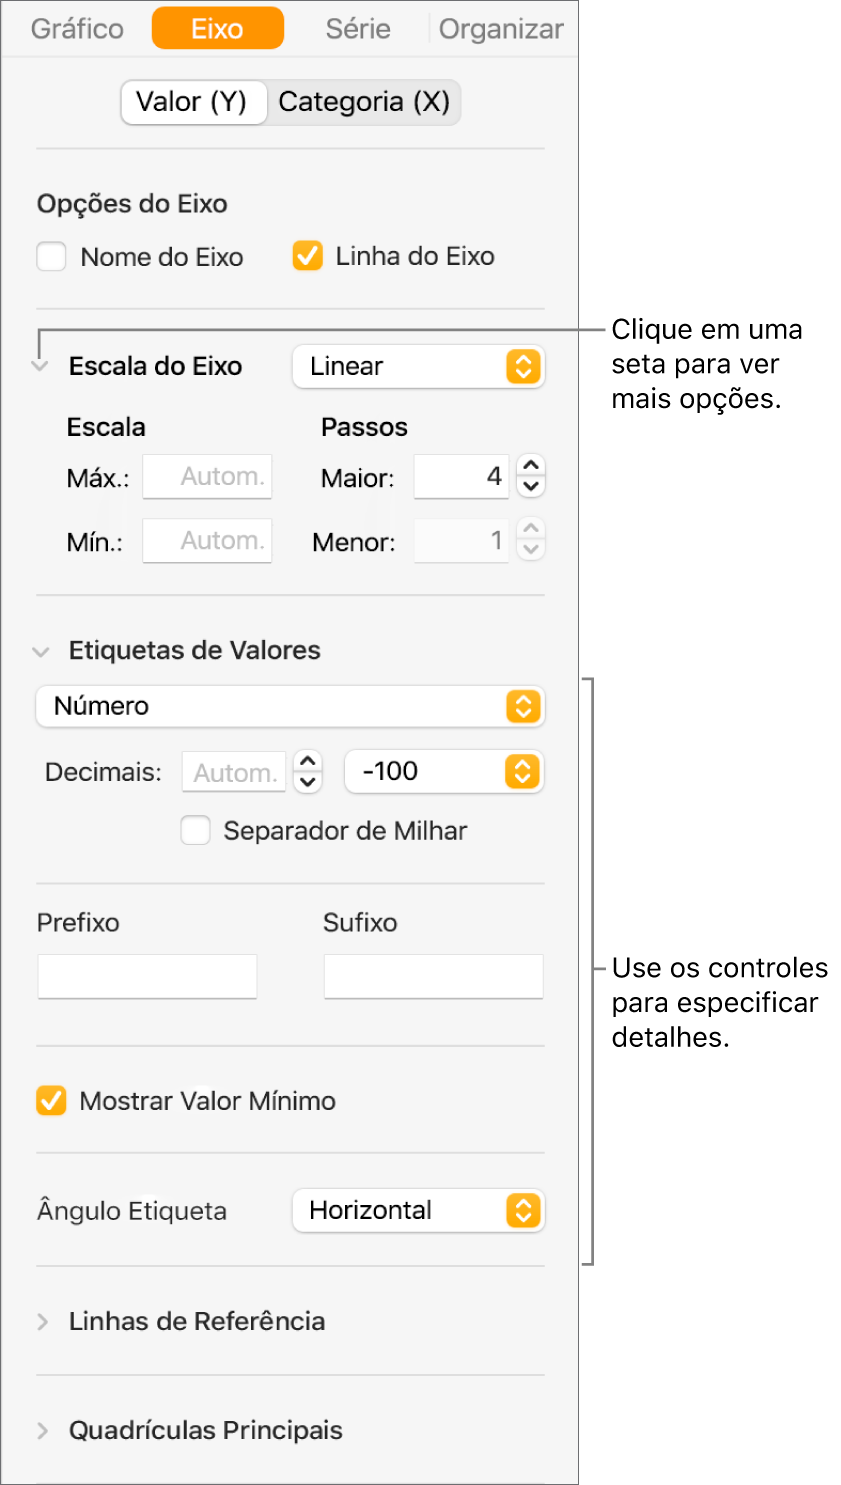Screen dimensions: 841x1485
Task: Collapse the Escala do Eixo section
Action: tap(40, 367)
